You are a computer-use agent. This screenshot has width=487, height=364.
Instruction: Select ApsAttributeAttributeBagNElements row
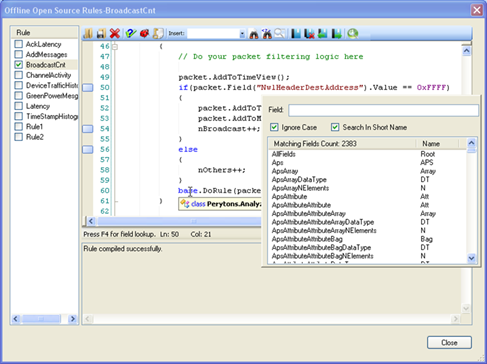pos(367,256)
